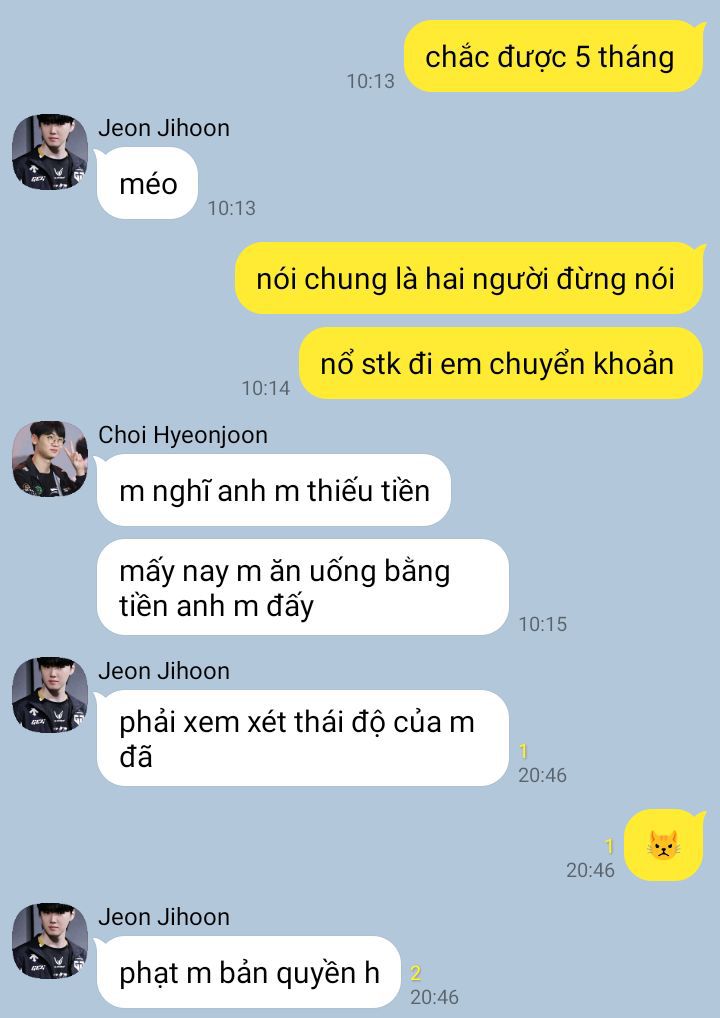Open Choi Hyeonjoon's profile picture
This screenshot has height=1018, width=720.
click(x=50, y=458)
